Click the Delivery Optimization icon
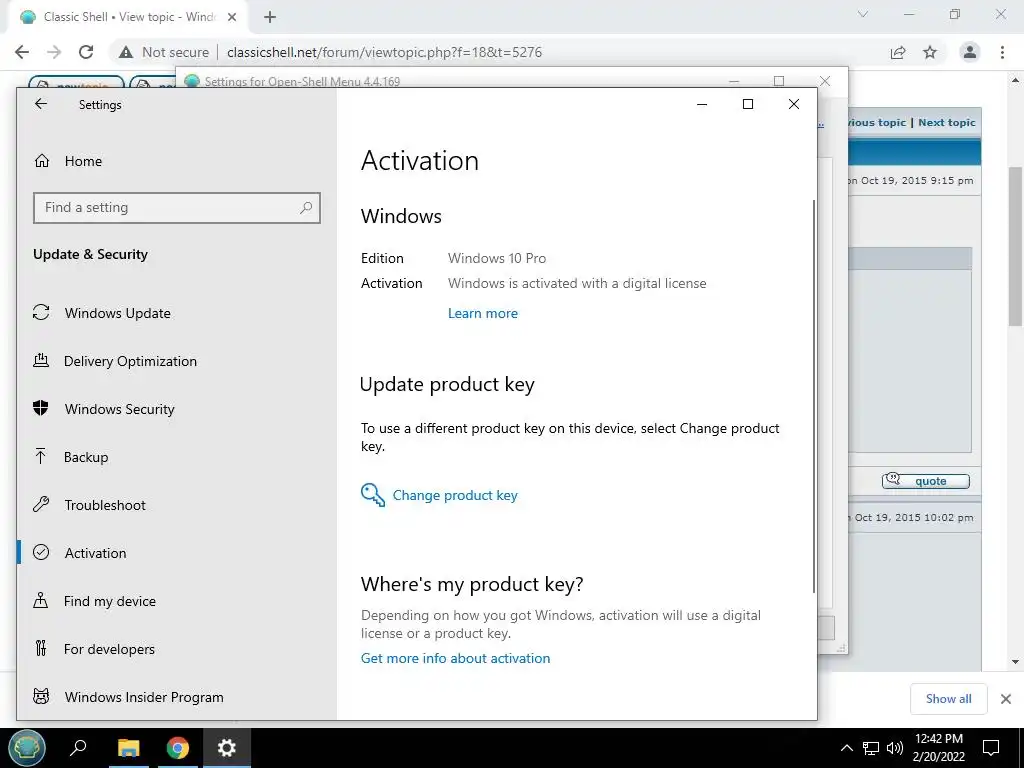This screenshot has height=768, width=1024. (x=41, y=360)
